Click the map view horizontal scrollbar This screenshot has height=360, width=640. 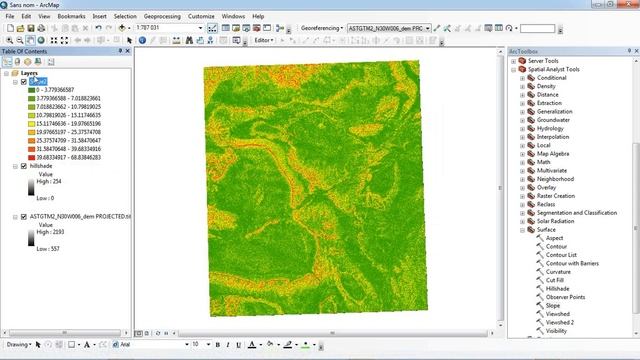tap(332, 333)
